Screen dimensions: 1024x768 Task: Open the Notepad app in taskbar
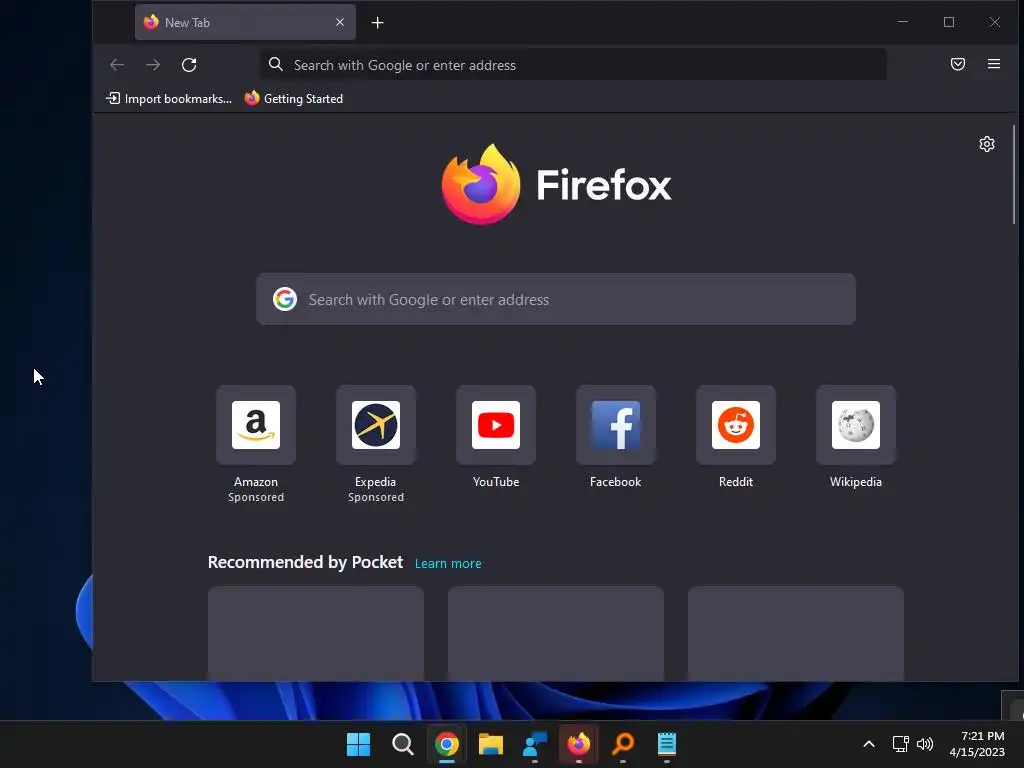coord(667,744)
